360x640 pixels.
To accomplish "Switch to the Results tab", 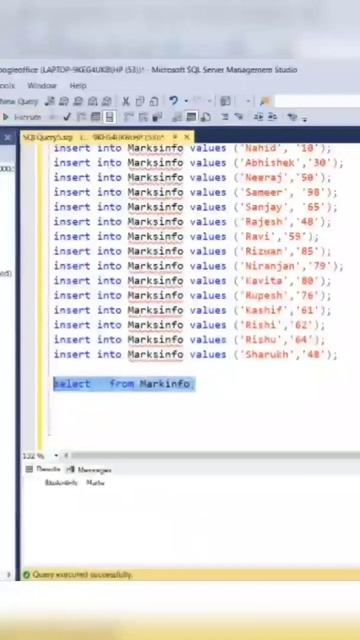I will (x=44, y=469).
